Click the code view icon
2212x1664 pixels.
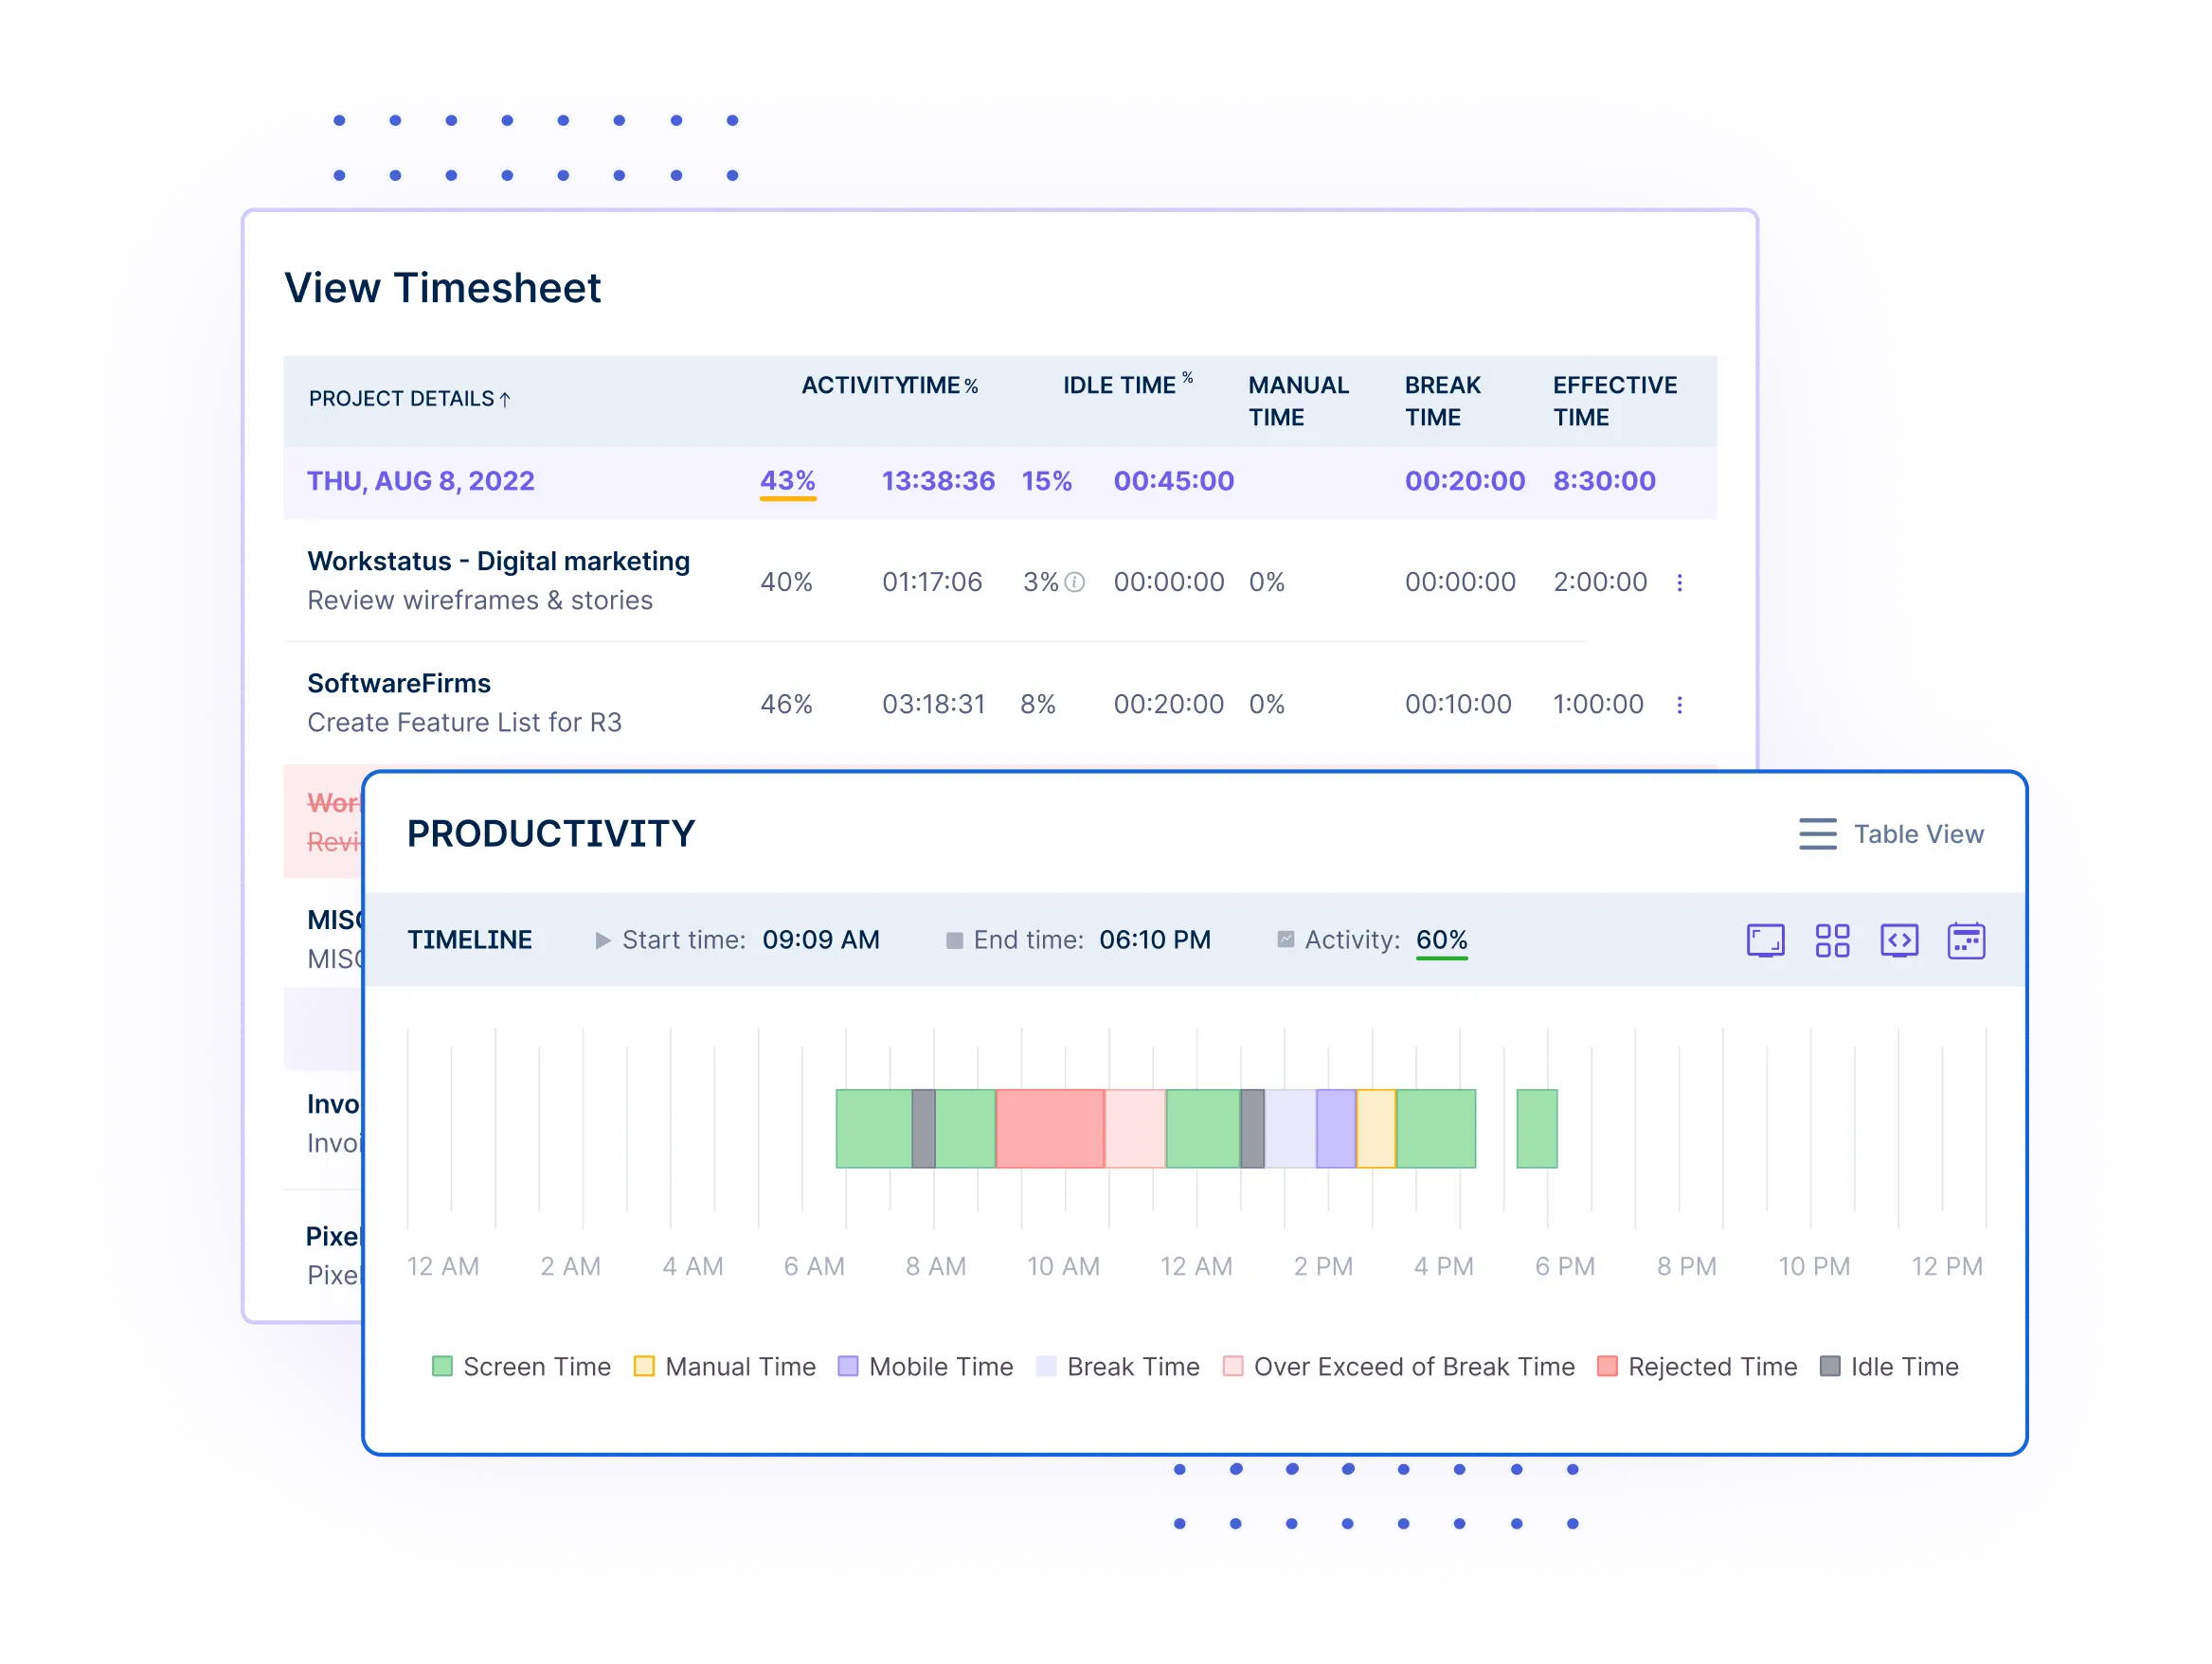click(x=1900, y=940)
